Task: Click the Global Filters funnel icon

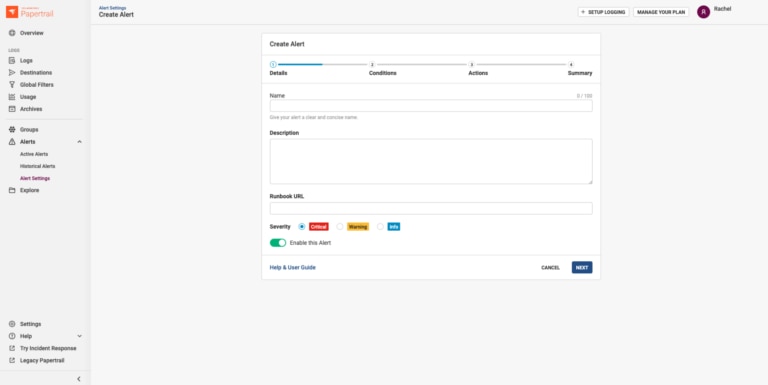Action: (12, 85)
